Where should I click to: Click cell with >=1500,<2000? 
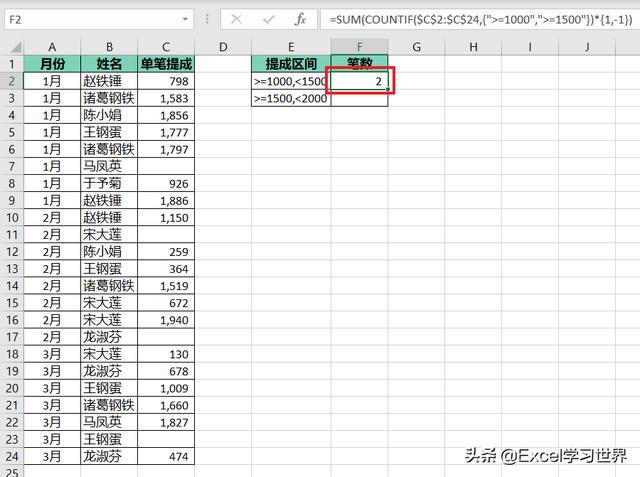291,98
